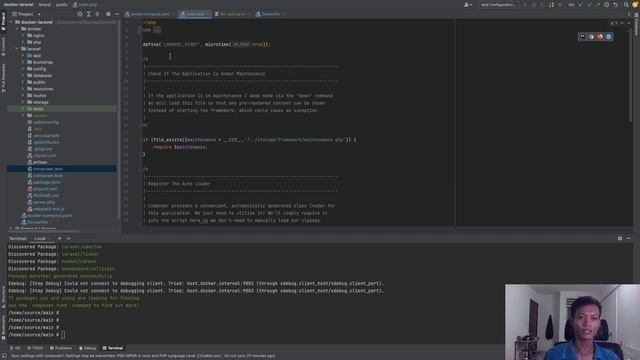Image resolution: width=640 pixels, height=360 pixels.
Task: Open page in Firefox browser icon
Action: (600, 37)
